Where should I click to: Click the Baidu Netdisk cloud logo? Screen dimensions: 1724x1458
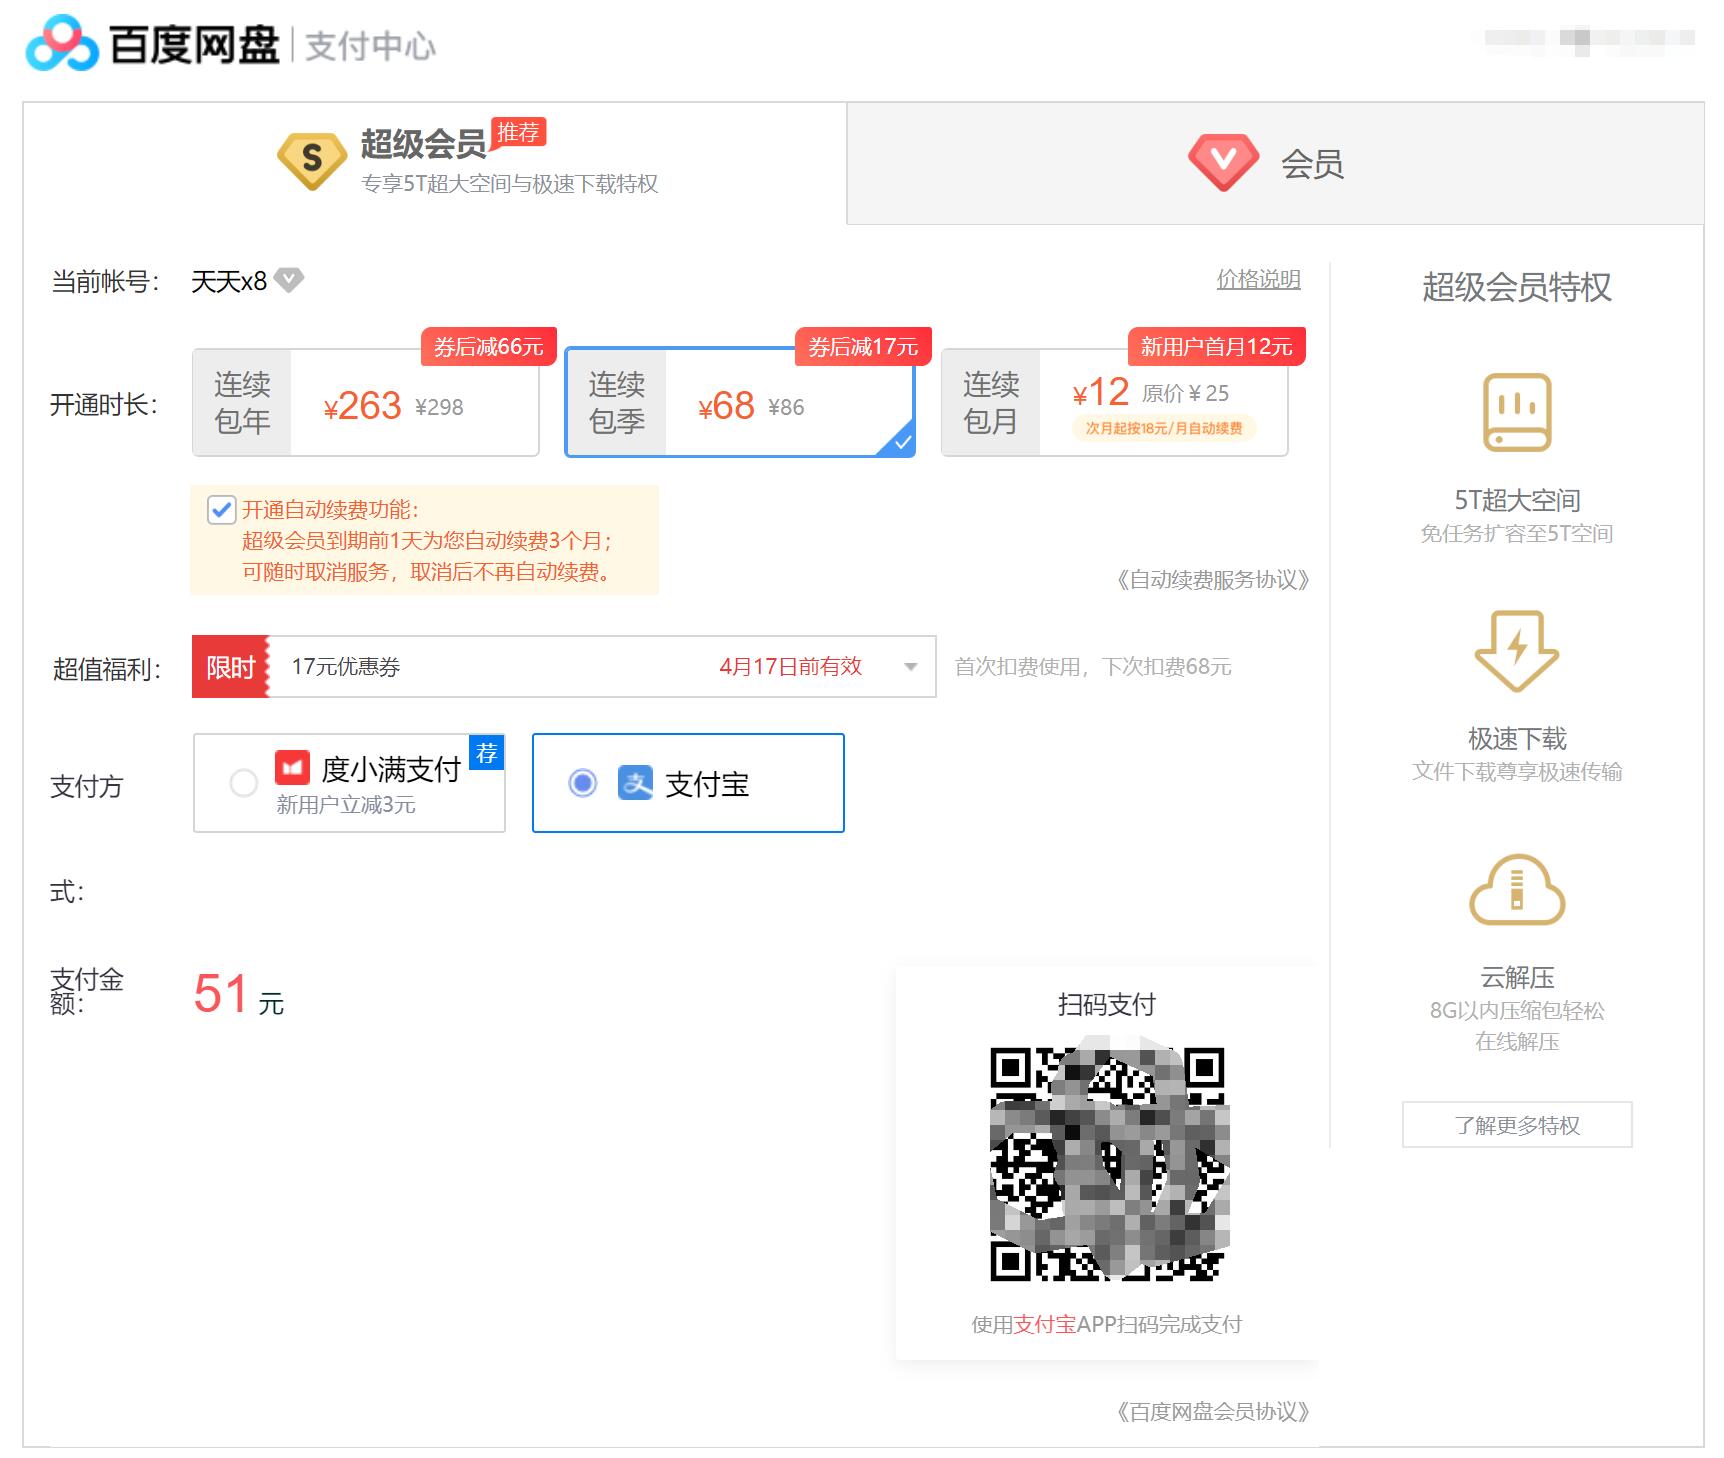(62, 44)
